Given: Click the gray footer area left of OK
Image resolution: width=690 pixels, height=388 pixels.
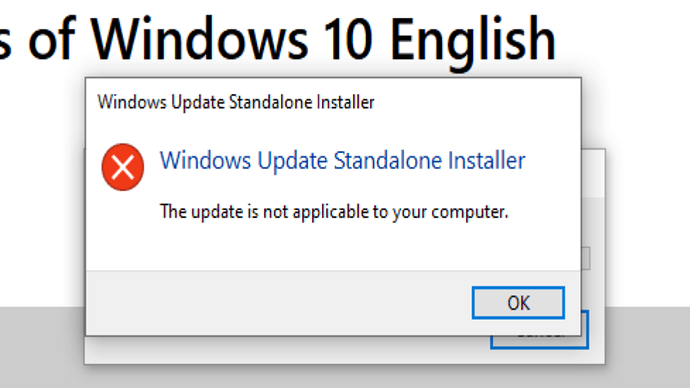Looking at the screenshot, I should point(277,303).
